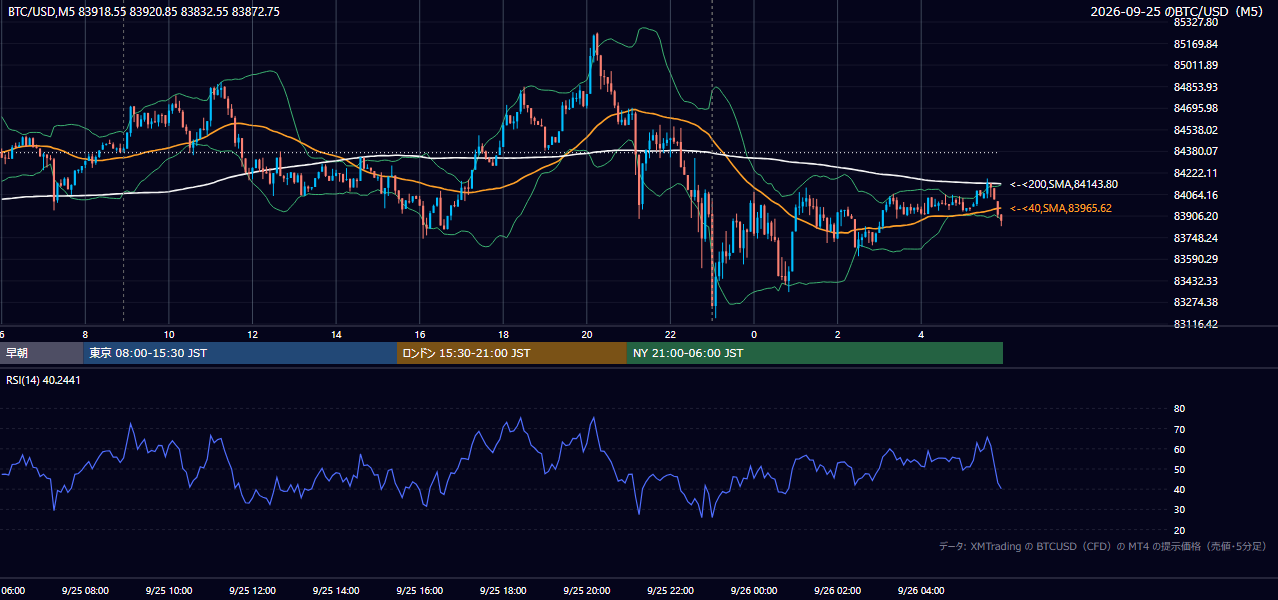This screenshot has height=600, width=1278.
Task: Click price axis value 83274.38
Action: (1196, 302)
